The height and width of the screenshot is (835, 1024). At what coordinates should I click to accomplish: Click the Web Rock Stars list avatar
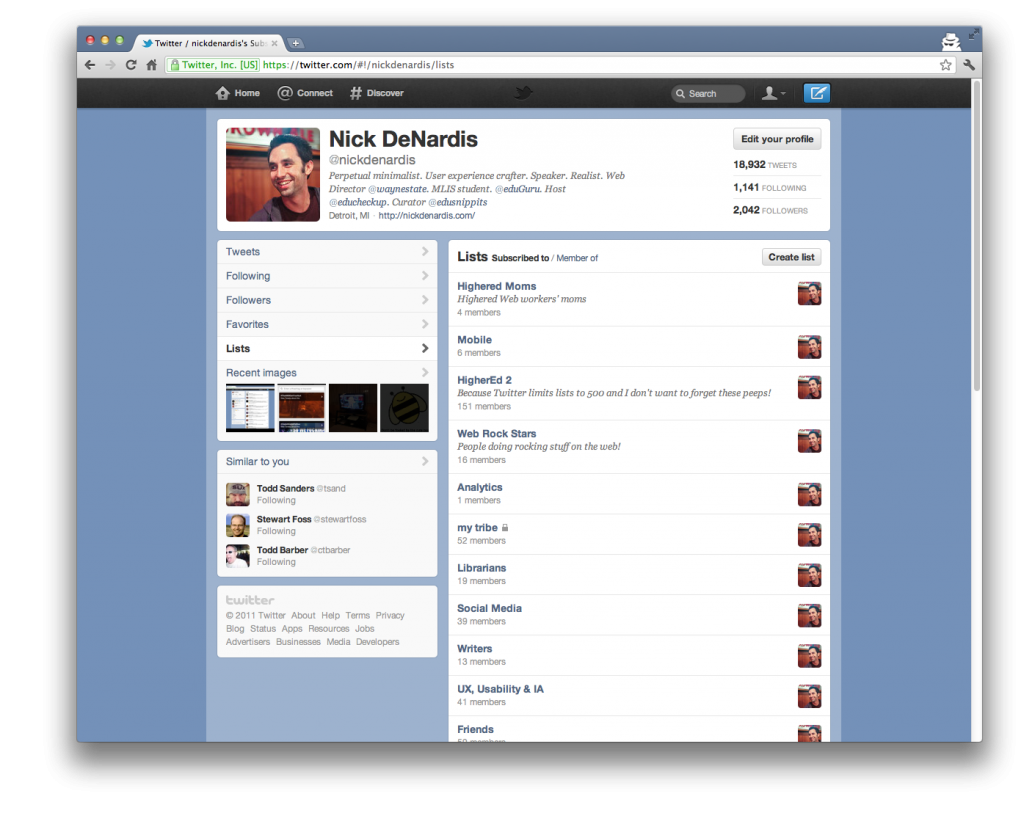tap(809, 441)
